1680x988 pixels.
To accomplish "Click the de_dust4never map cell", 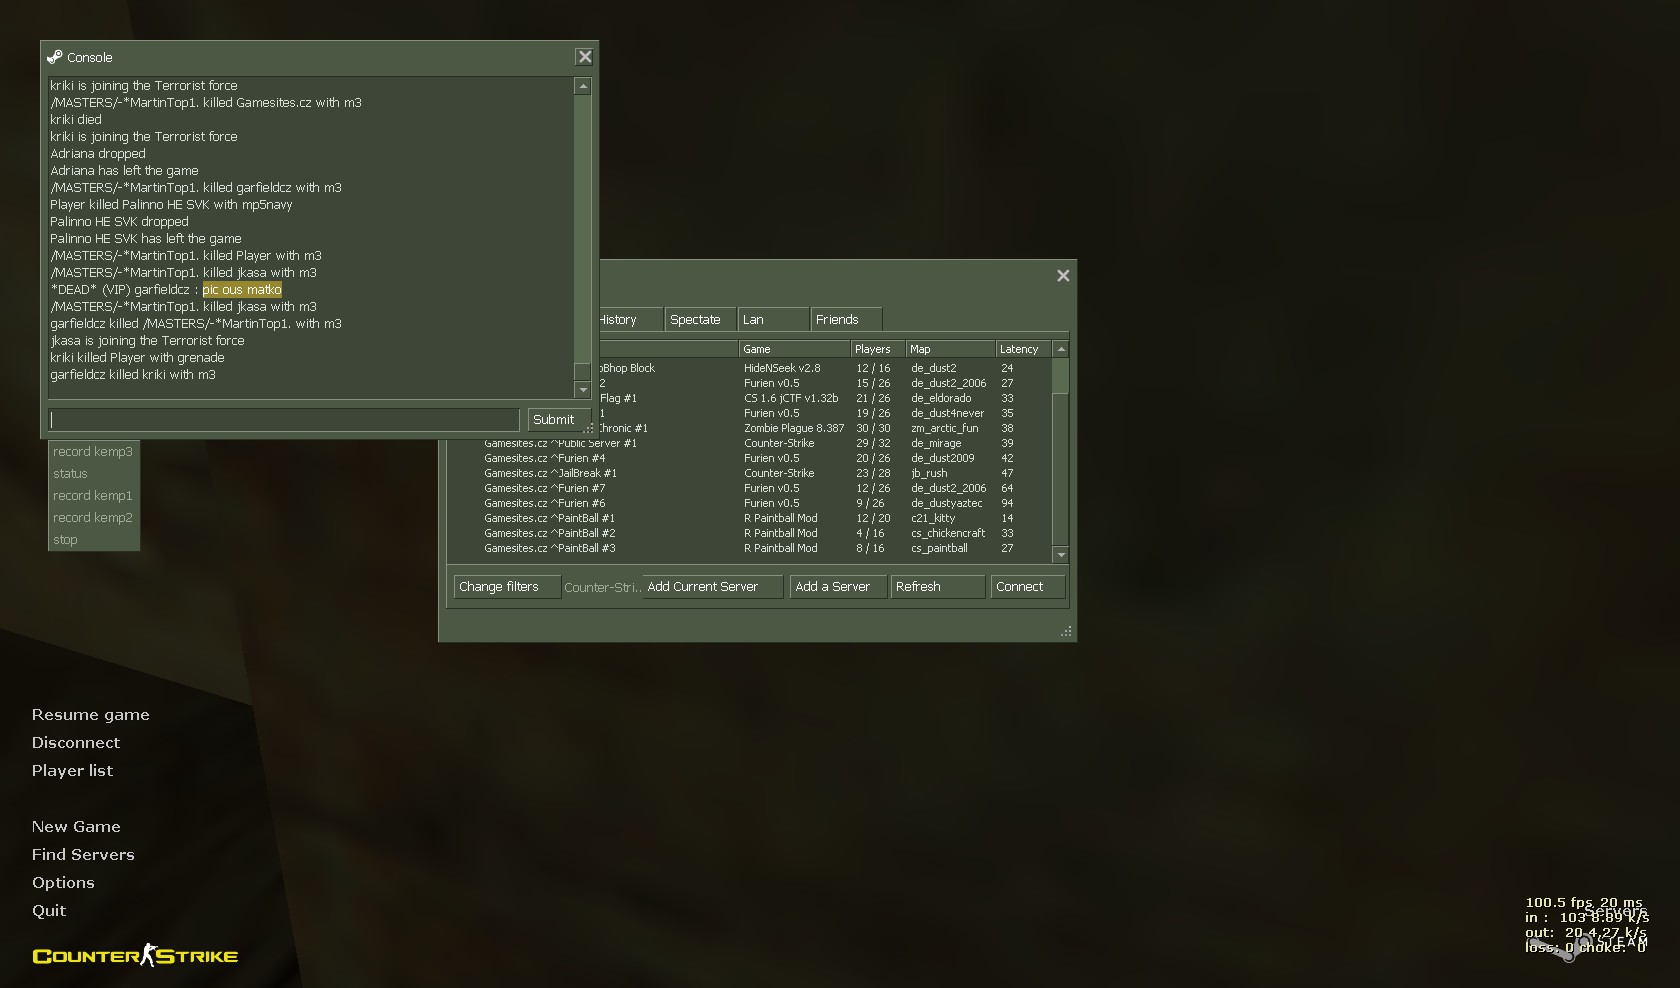I will (x=947, y=413).
